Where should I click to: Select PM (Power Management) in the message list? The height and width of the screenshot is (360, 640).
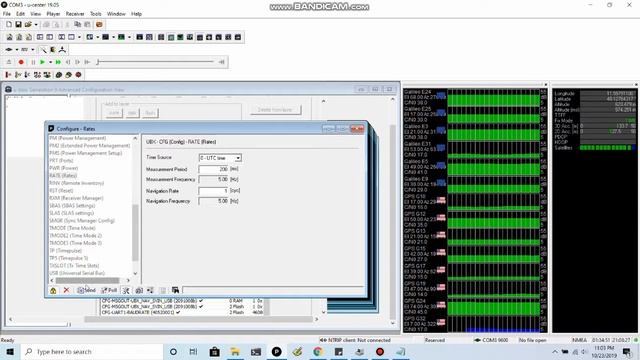click(x=78, y=138)
